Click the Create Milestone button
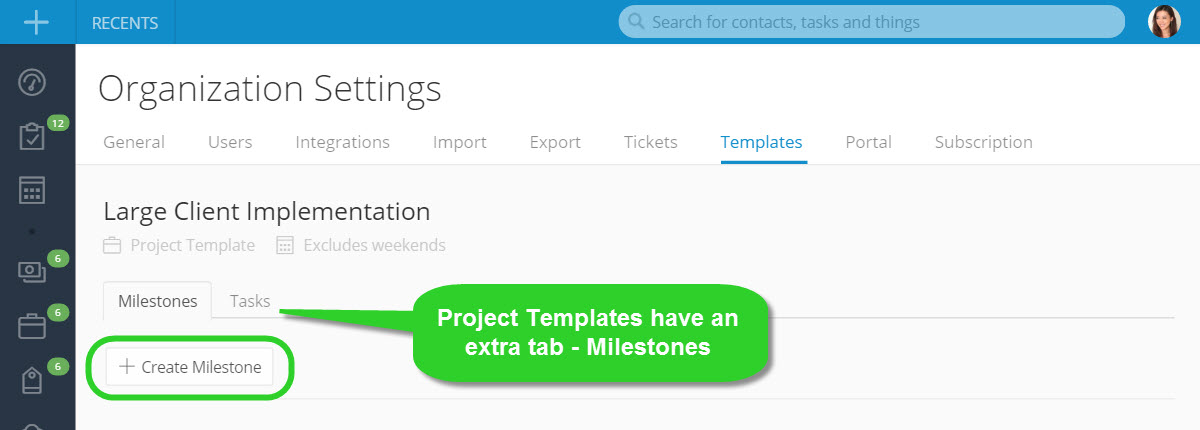The width and height of the screenshot is (1200, 430). [x=189, y=367]
